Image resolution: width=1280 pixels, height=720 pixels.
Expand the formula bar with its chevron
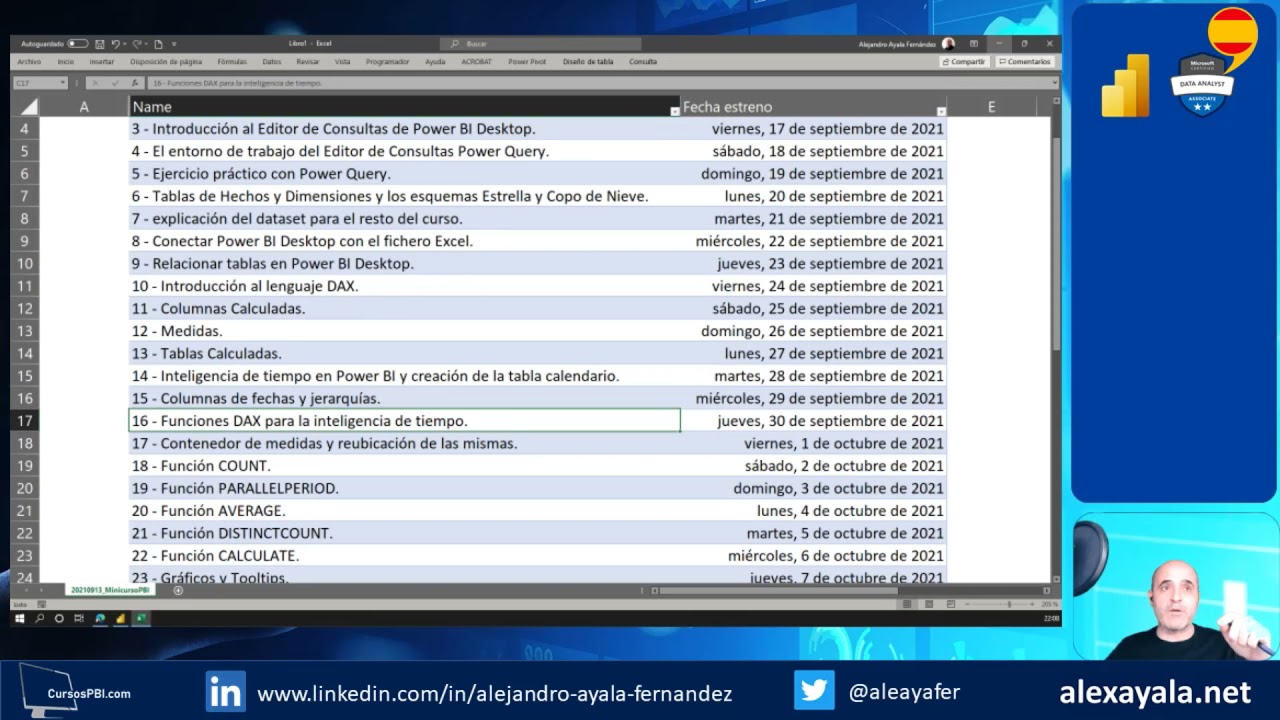tap(1054, 83)
